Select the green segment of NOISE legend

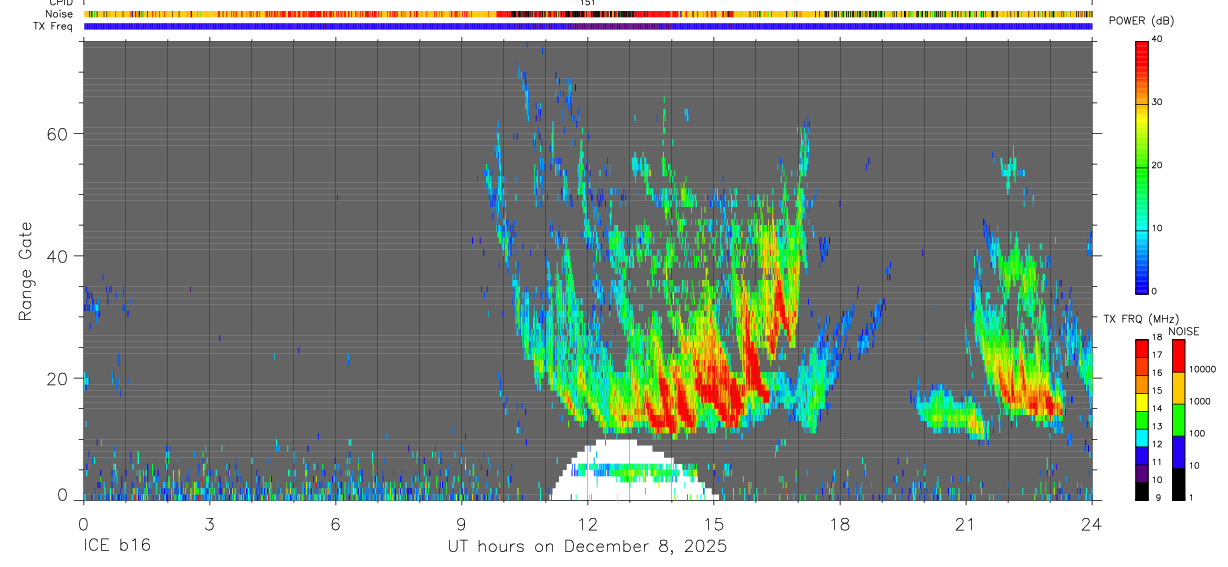pos(1179,419)
